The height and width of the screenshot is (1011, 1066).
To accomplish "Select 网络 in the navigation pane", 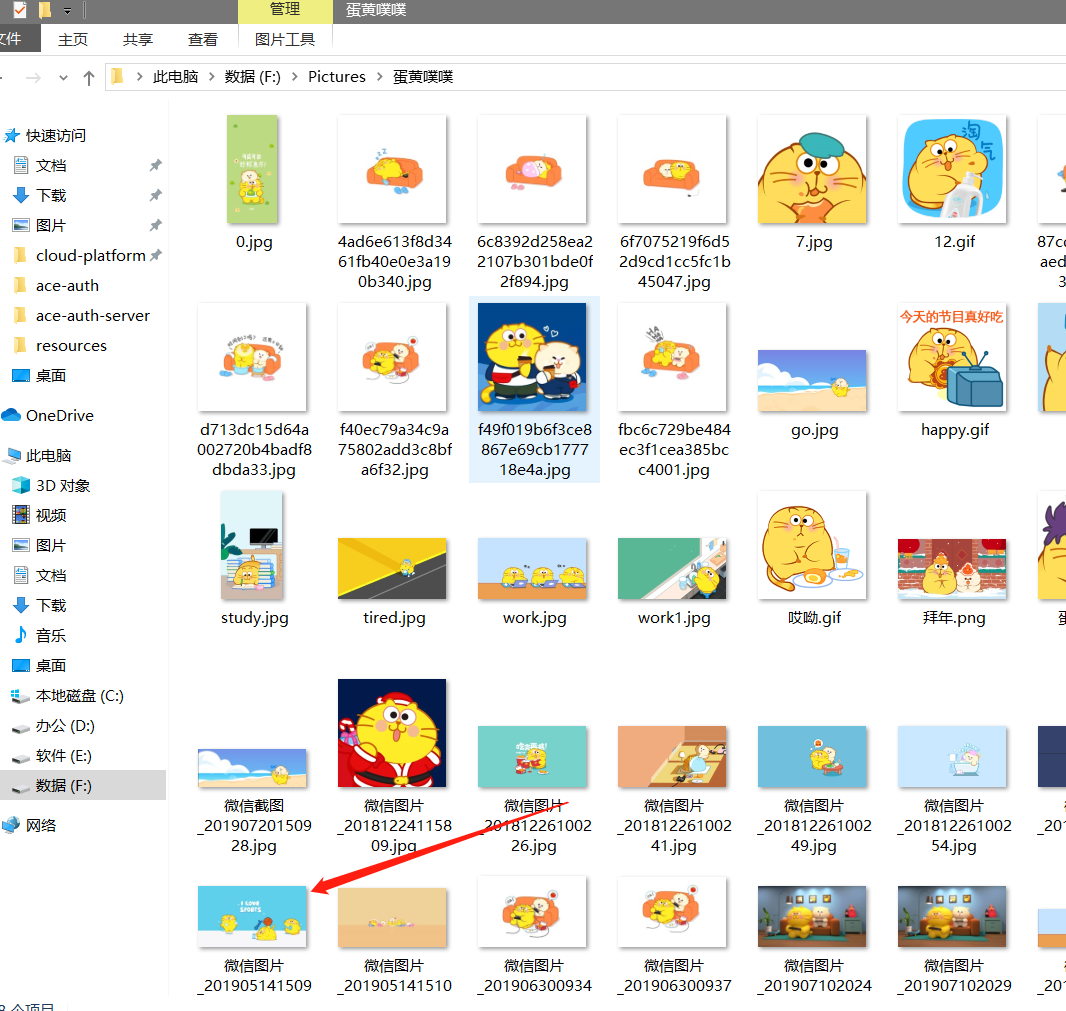I will (41, 825).
